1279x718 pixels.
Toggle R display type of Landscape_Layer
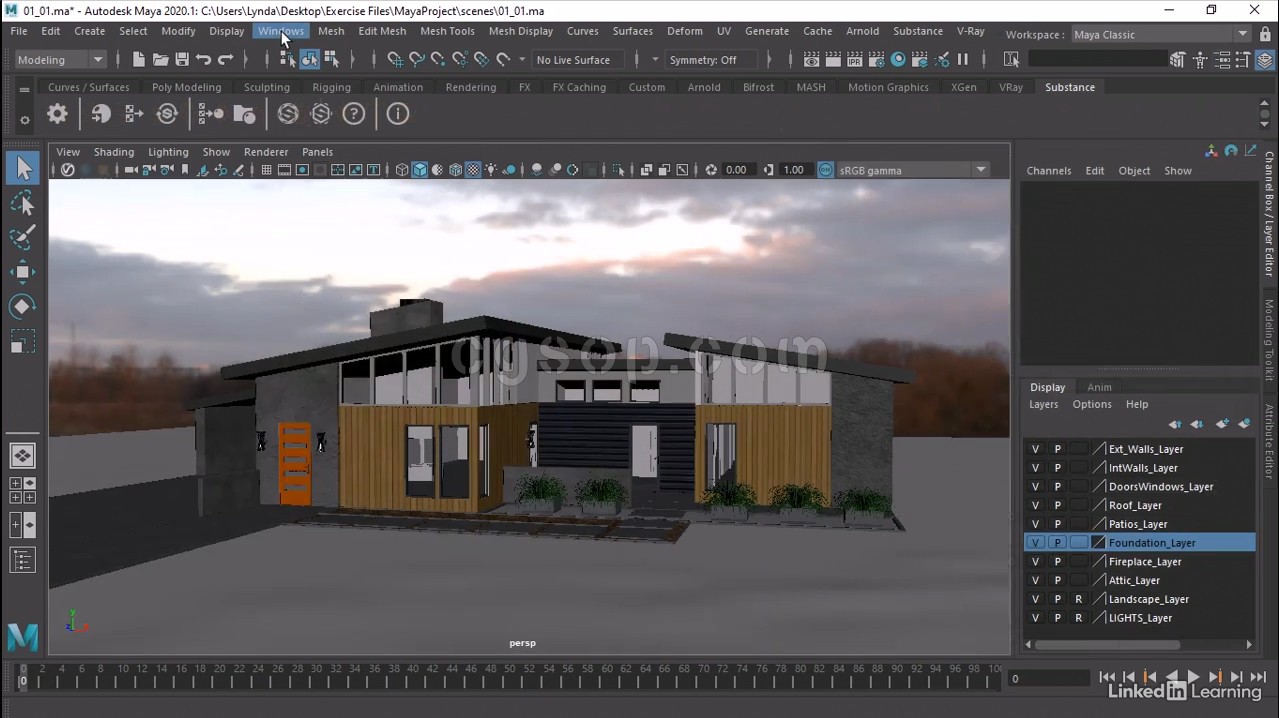coord(1078,599)
